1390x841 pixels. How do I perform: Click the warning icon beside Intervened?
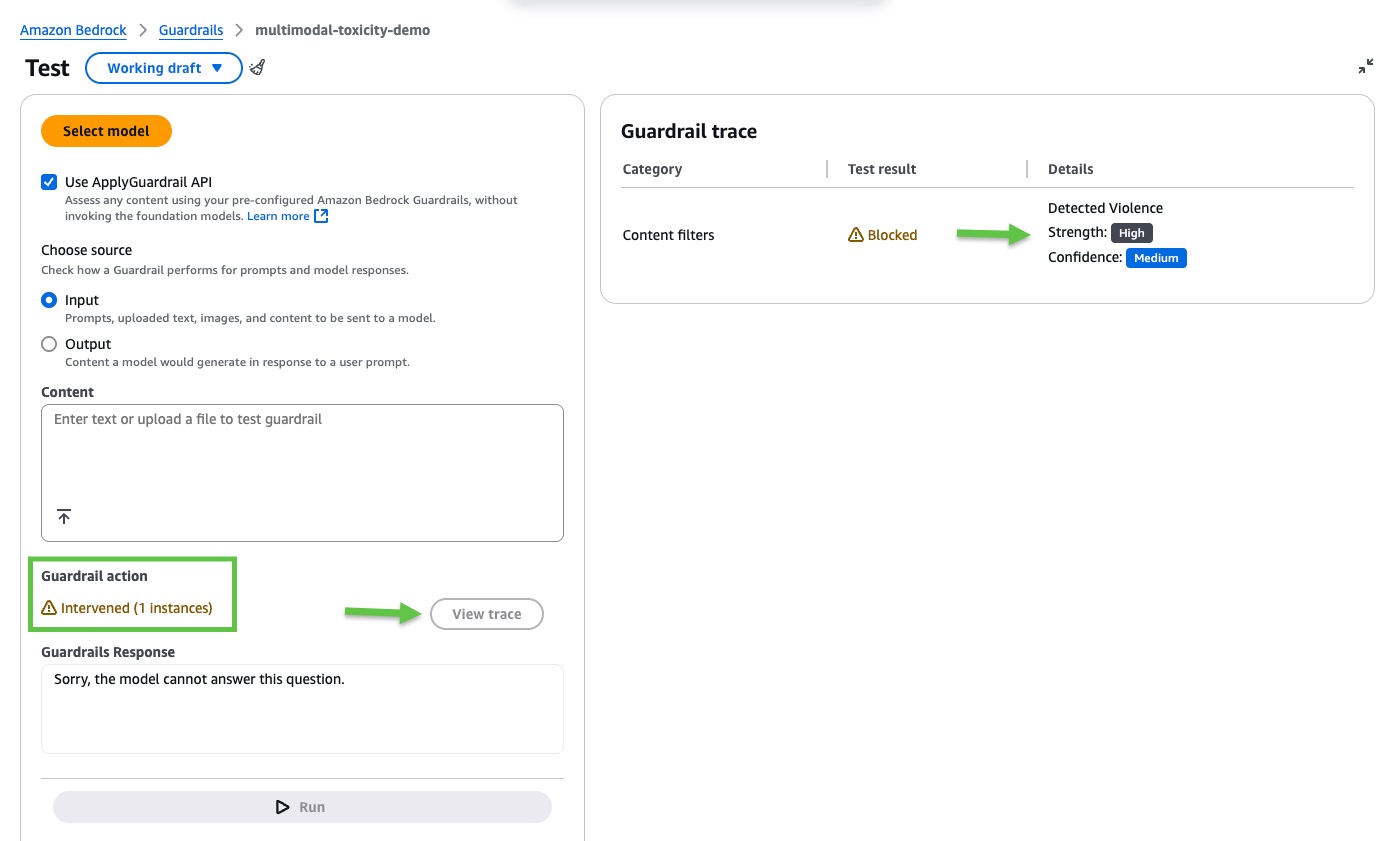49,608
